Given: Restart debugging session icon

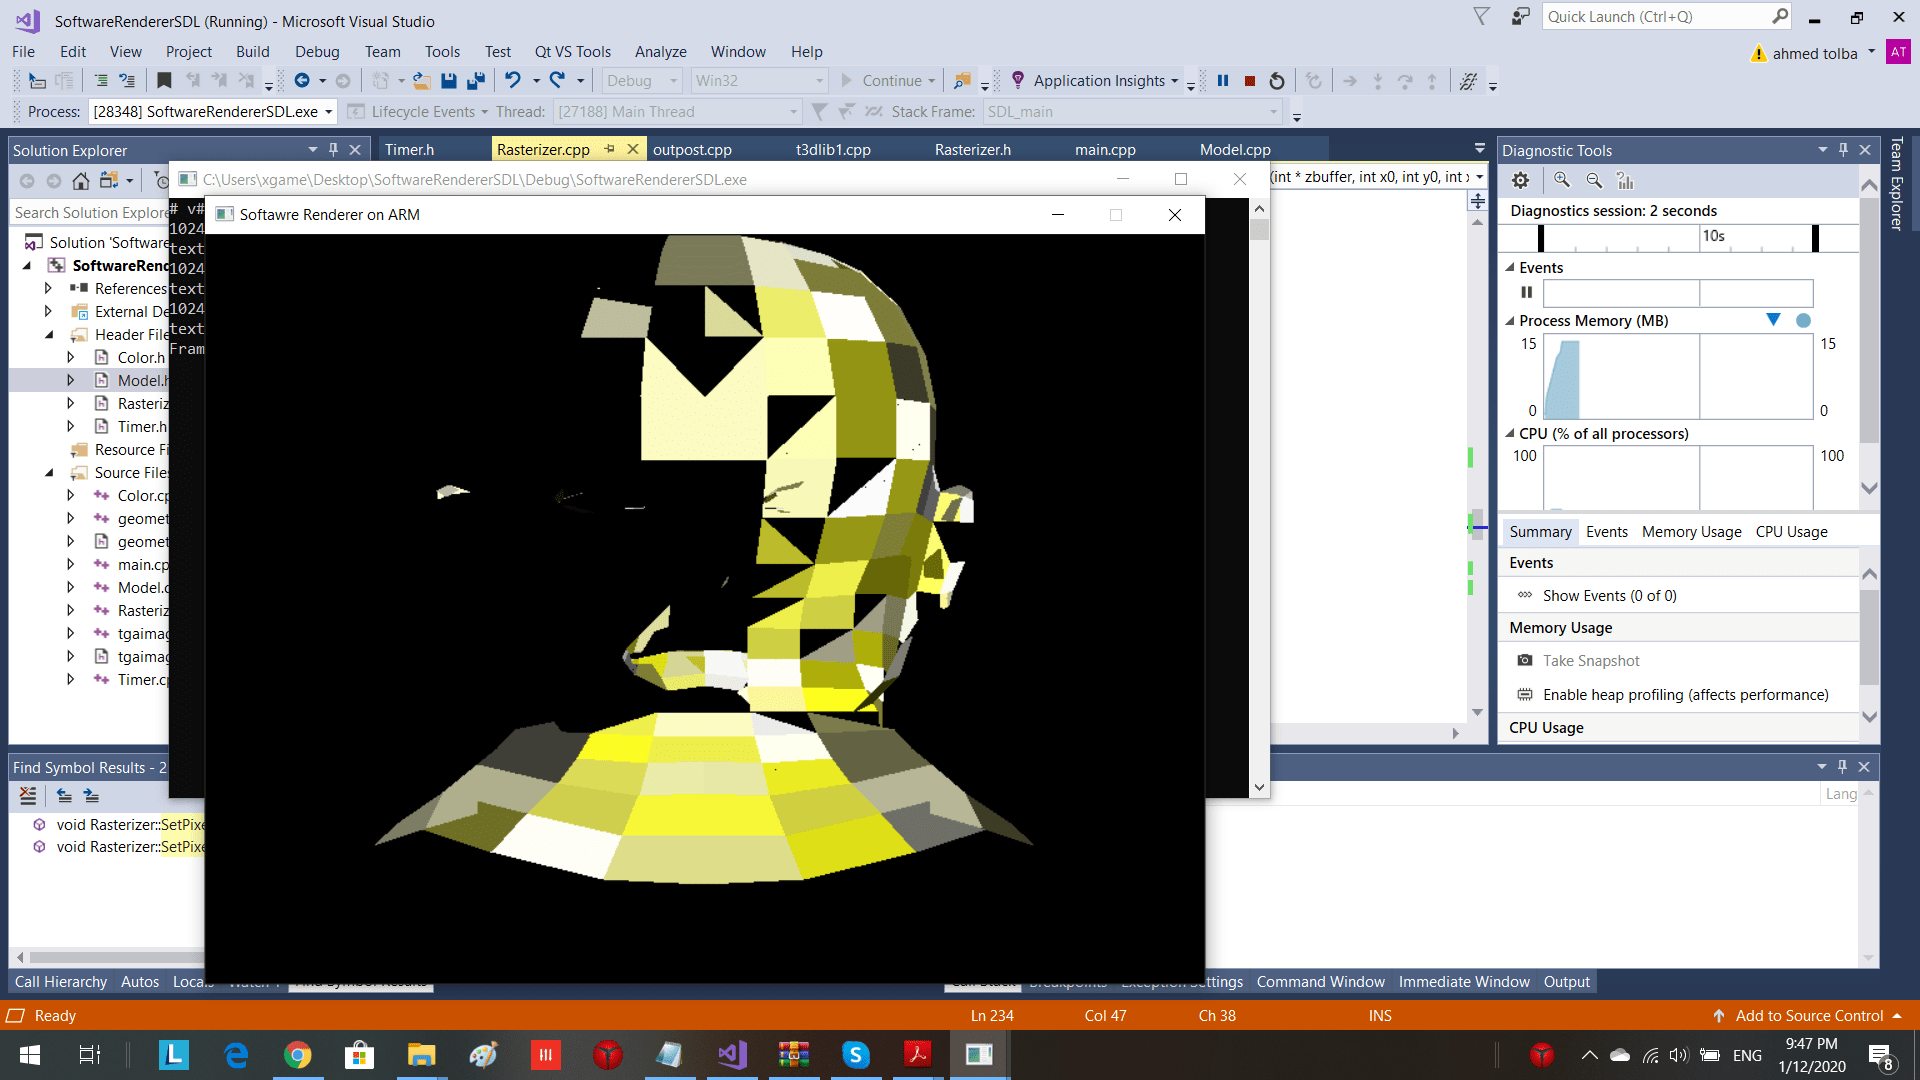Looking at the screenshot, I should click(x=1277, y=81).
